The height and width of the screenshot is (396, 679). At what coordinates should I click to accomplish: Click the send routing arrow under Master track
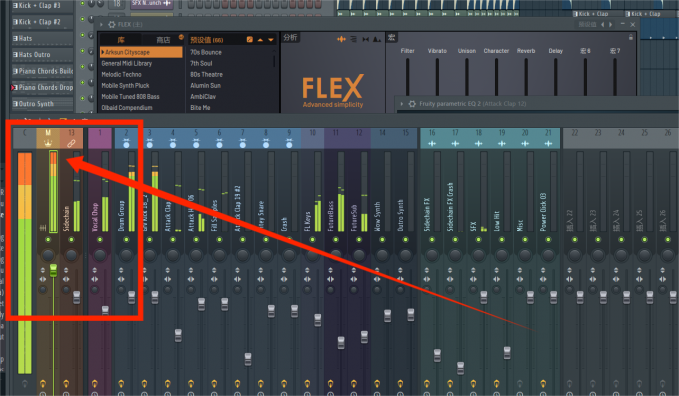[x=42, y=383]
